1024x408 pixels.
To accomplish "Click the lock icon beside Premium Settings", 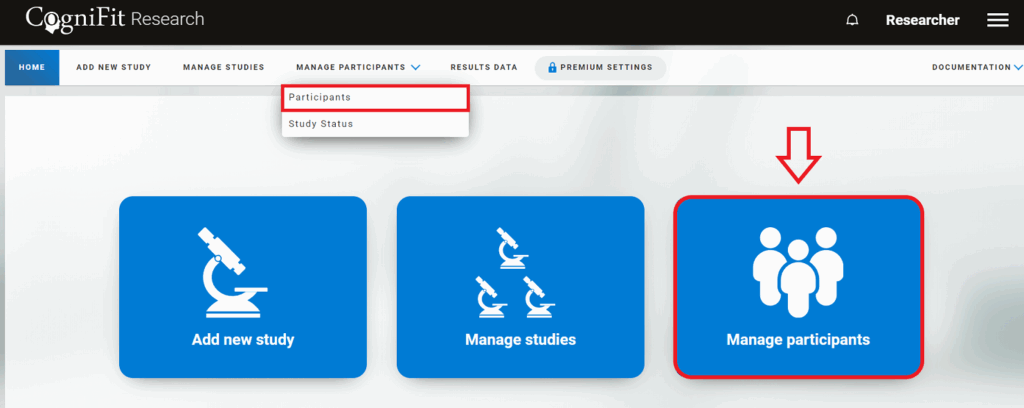I will click(x=552, y=68).
